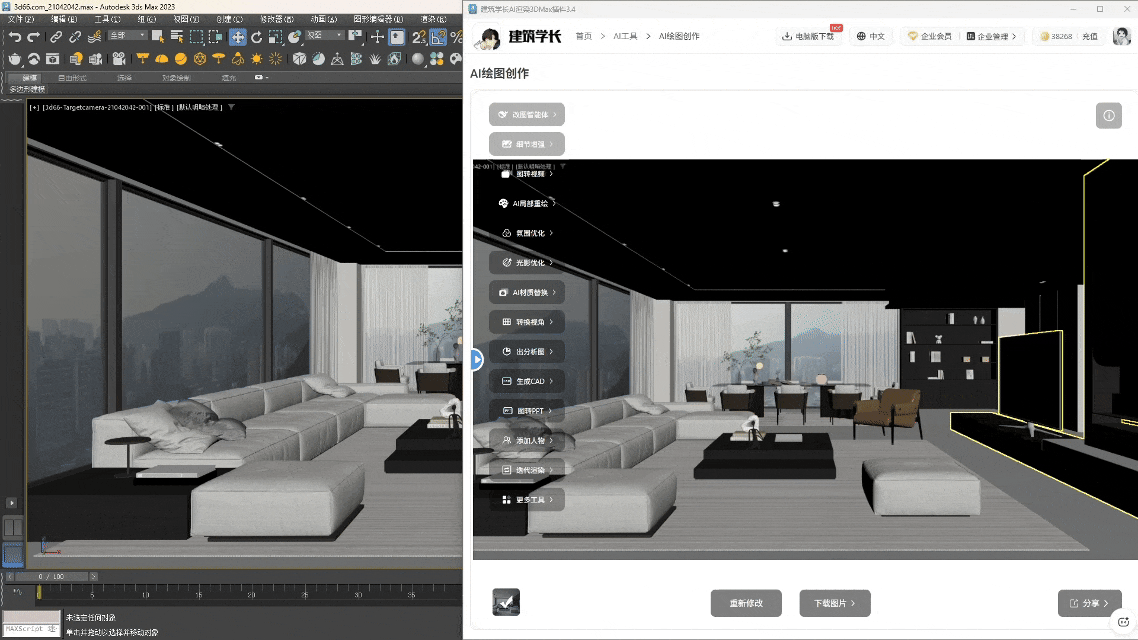Screen dimensions: 1138x640
Task: Open the 动画 menu in 3ds Max
Action: tap(323, 19)
